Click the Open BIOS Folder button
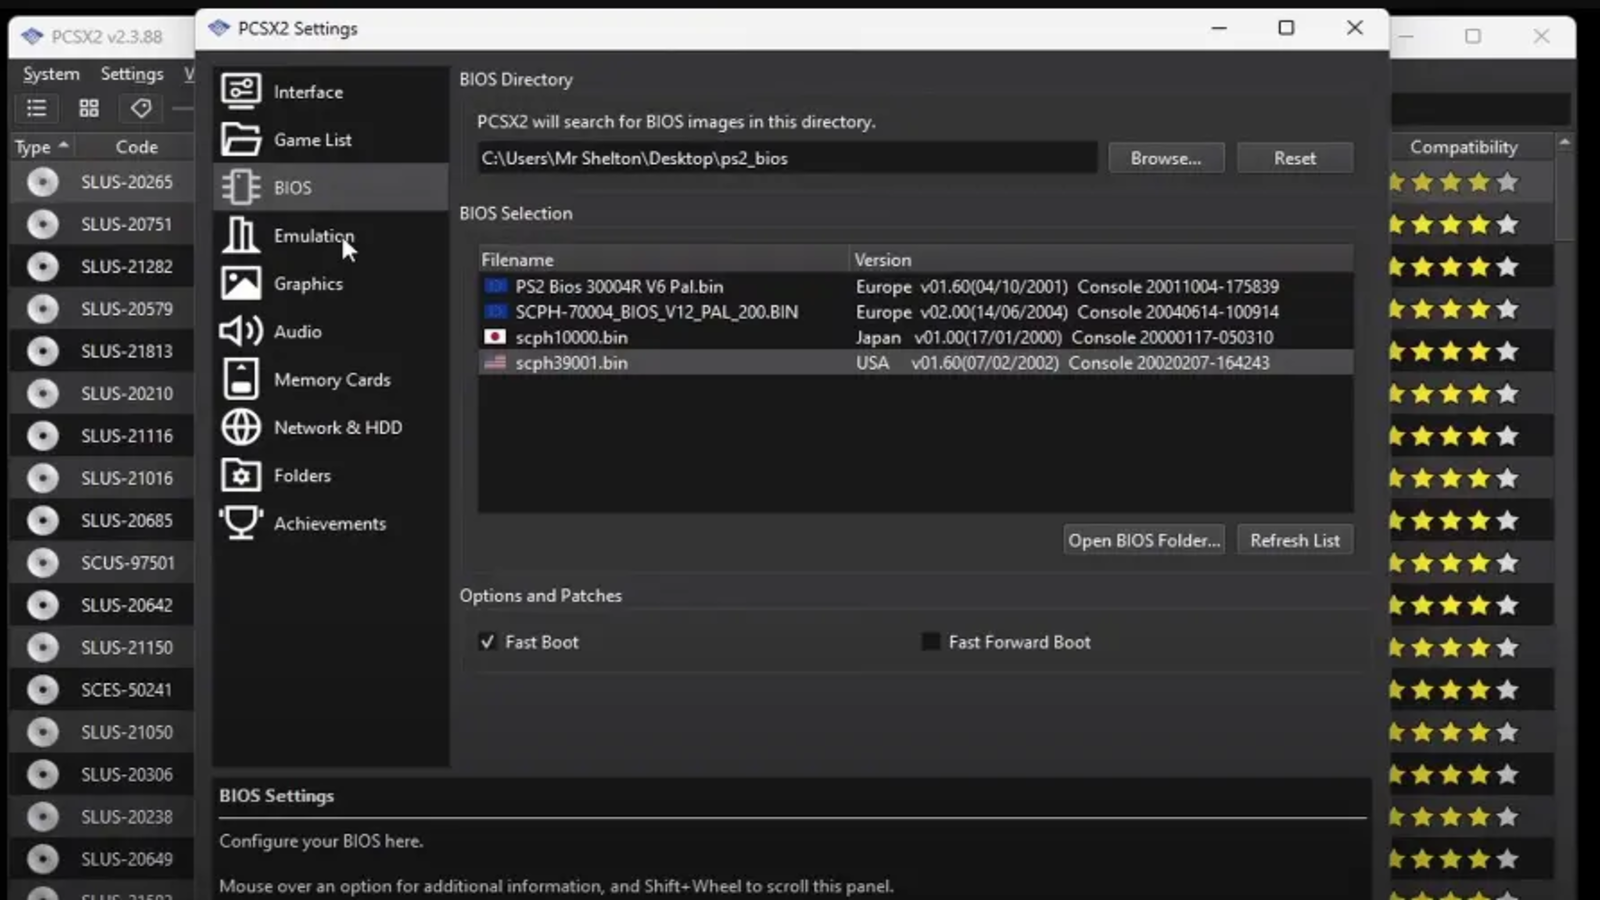 [x=1145, y=540]
